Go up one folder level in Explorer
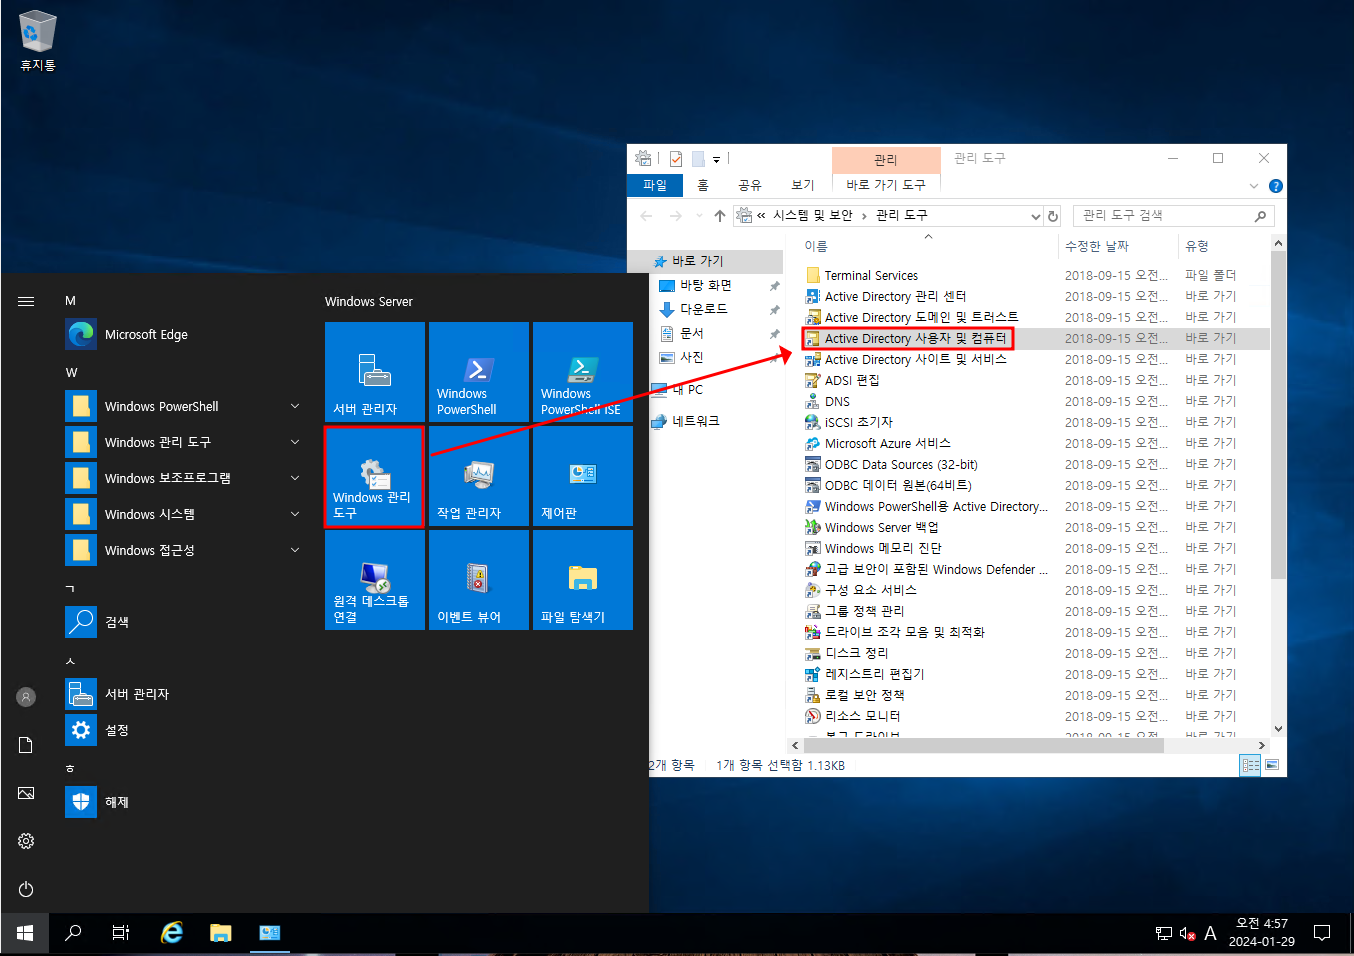This screenshot has height=956, width=1354. pos(720,216)
